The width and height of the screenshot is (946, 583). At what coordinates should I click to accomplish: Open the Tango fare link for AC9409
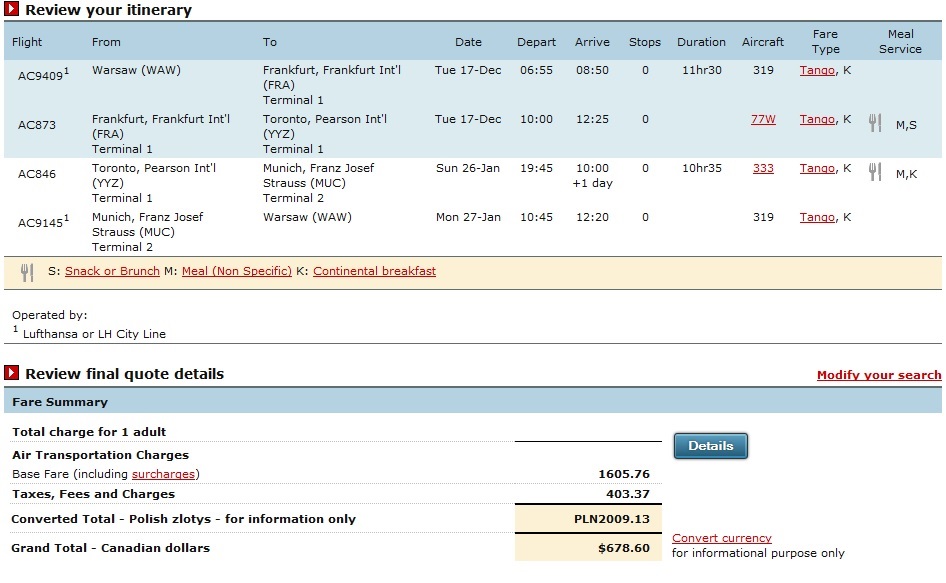click(x=817, y=70)
